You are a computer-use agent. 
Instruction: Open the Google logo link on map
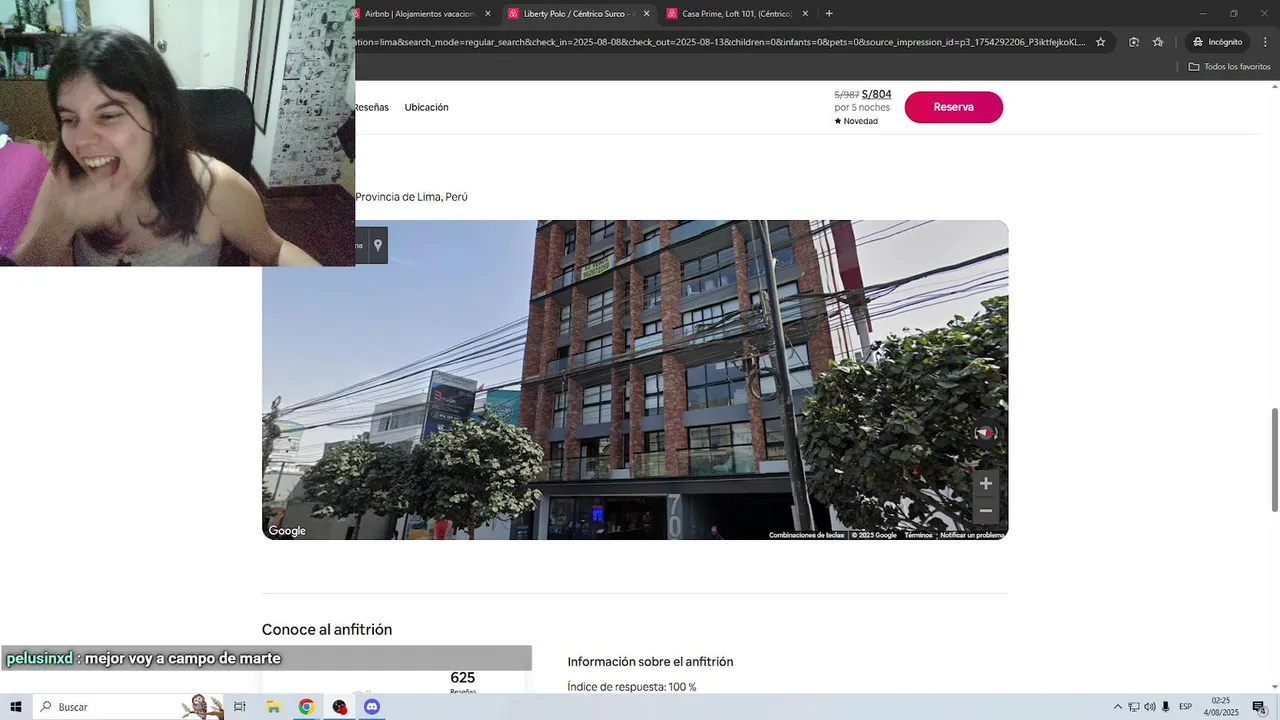tap(287, 531)
